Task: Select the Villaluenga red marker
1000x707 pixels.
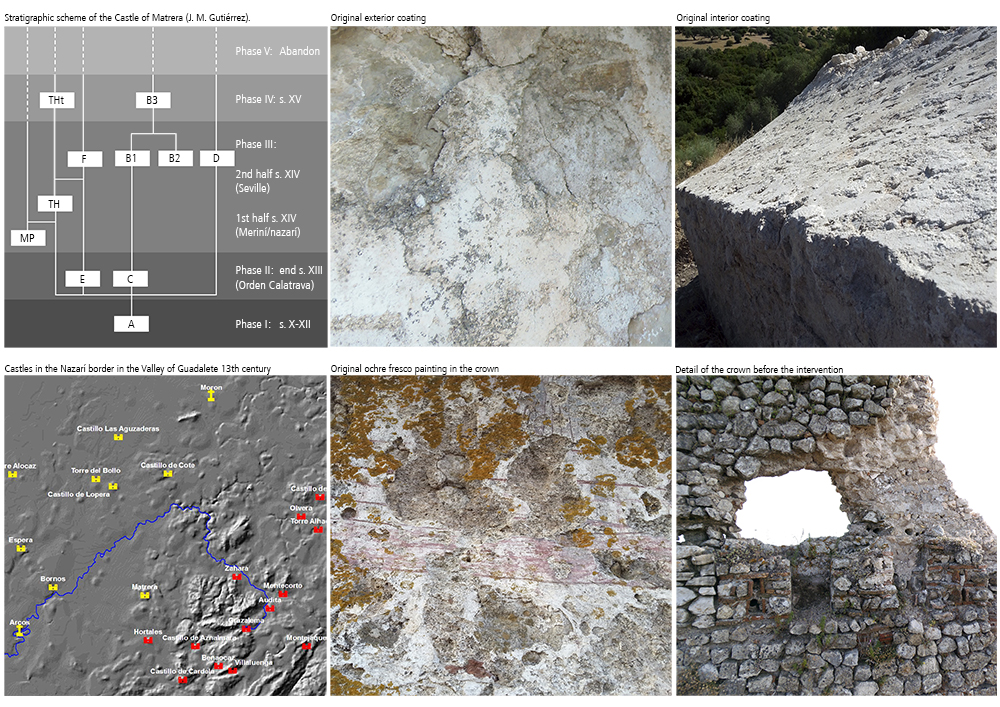Action: coord(233,671)
